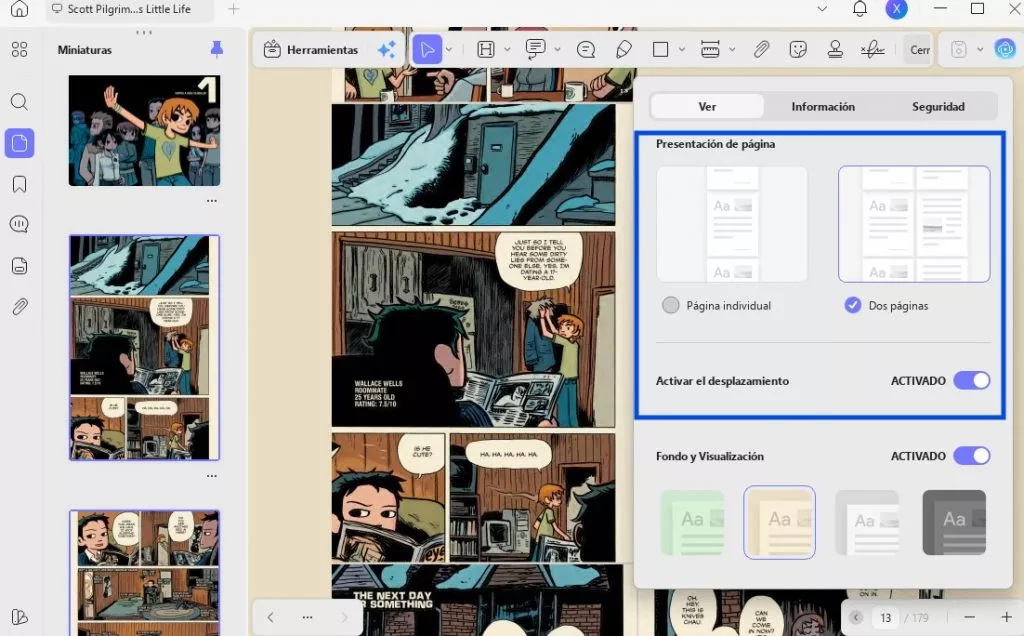Expand the rectangle shape dropdown arrow
Image resolution: width=1024 pixels, height=636 pixels.
point(681,50)
